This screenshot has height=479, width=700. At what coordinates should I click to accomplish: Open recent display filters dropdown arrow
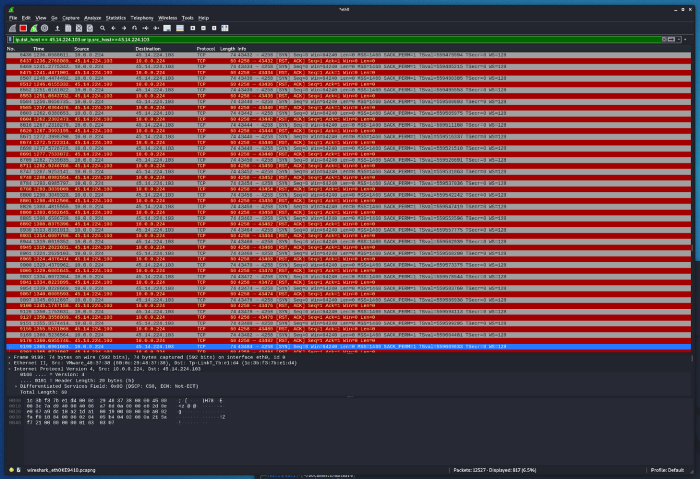(x=679, y=40)
